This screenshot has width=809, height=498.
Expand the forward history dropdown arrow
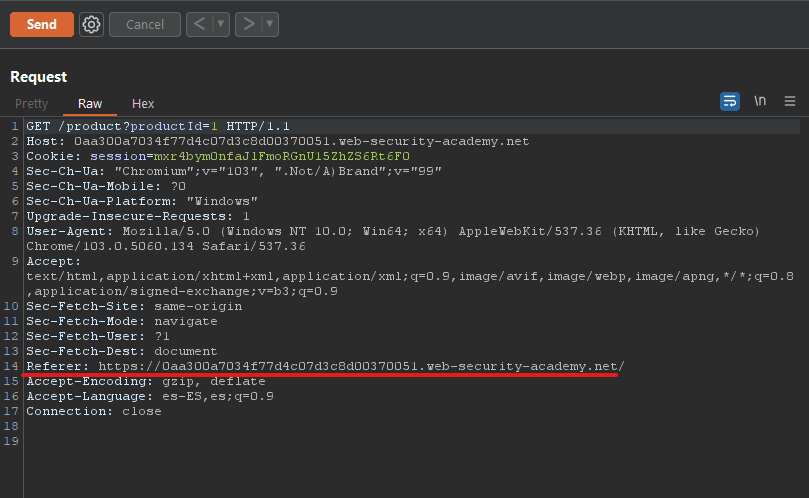pos(270,24)
